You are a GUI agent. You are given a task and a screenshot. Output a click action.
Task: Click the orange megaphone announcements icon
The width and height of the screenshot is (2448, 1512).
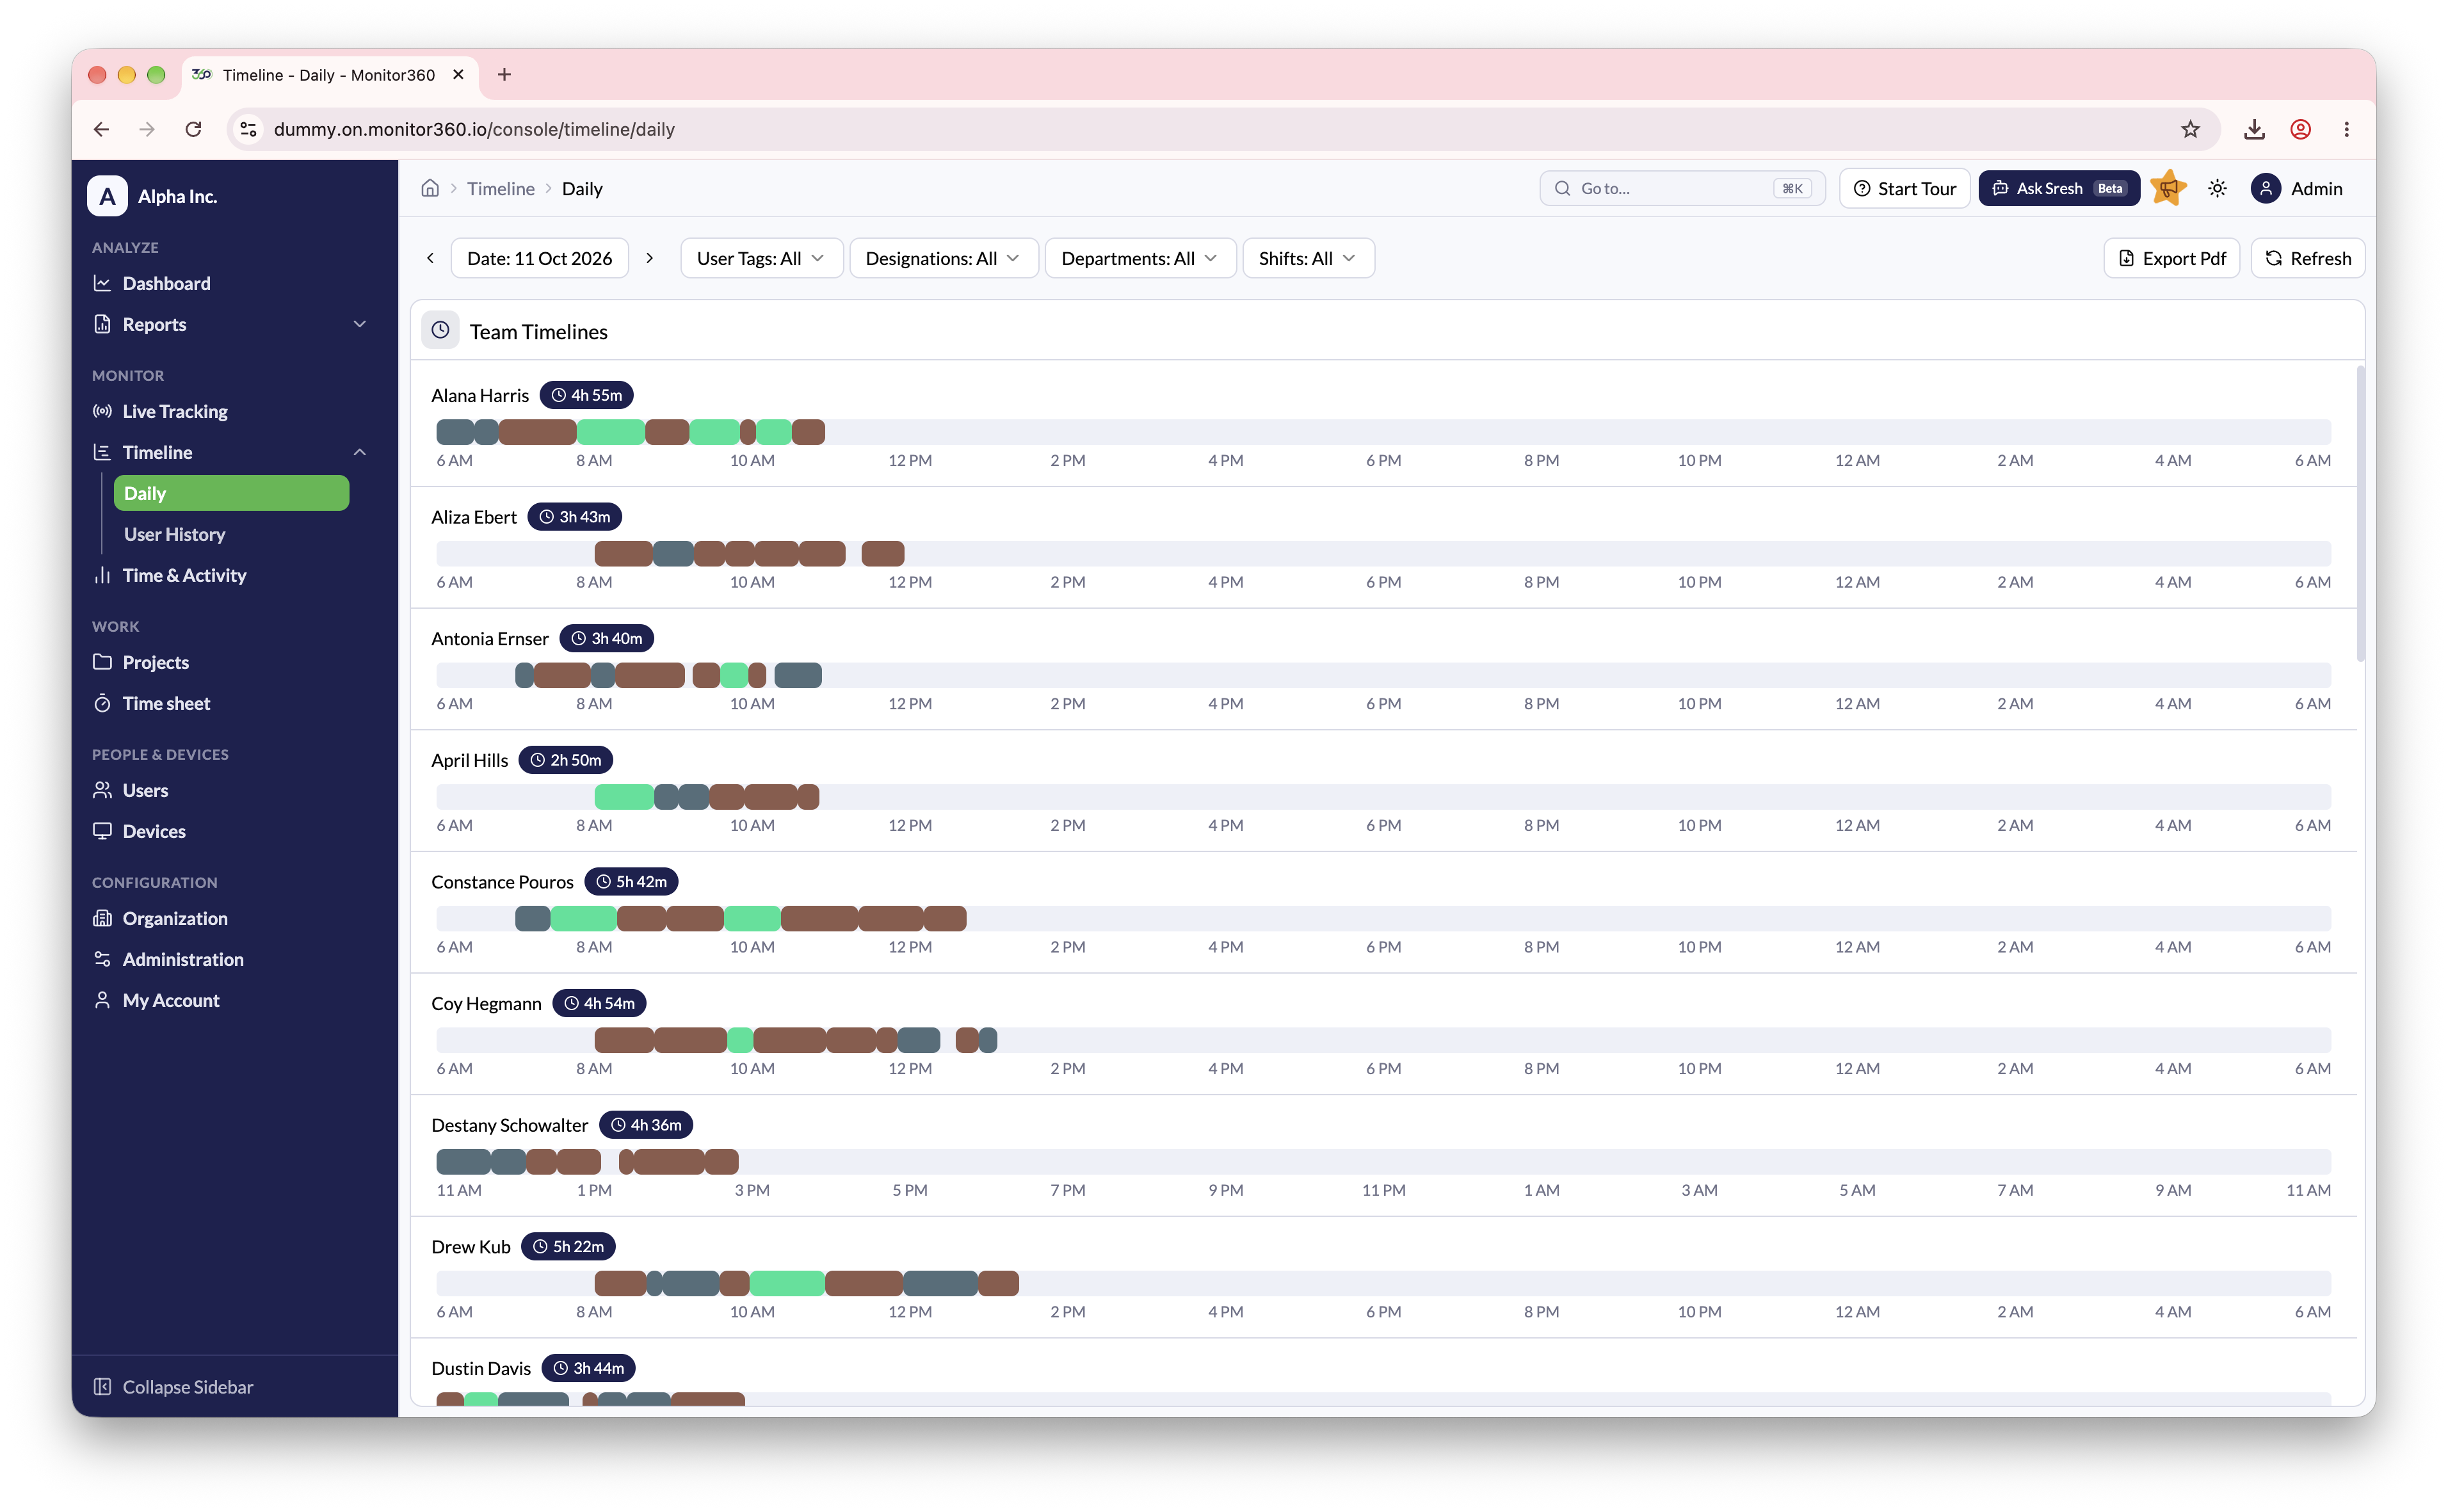[2167, 188]
